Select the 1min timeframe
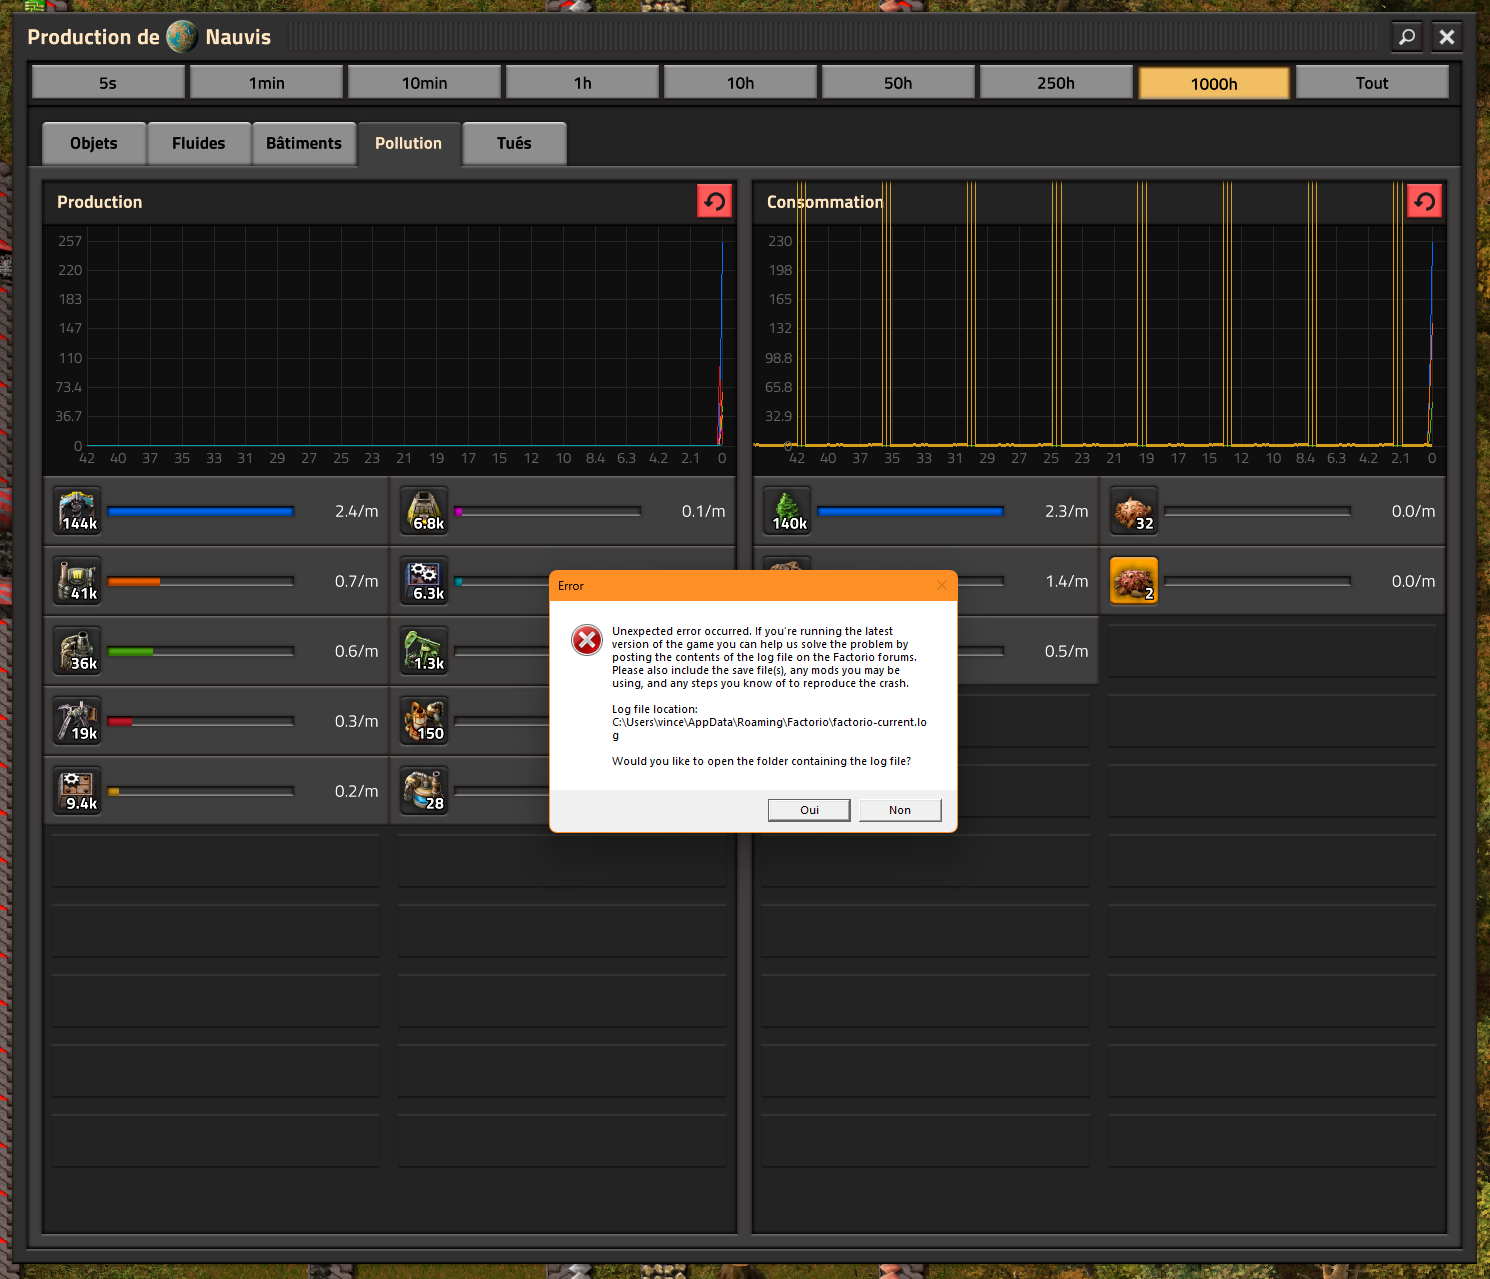 (x=266, y=83)
